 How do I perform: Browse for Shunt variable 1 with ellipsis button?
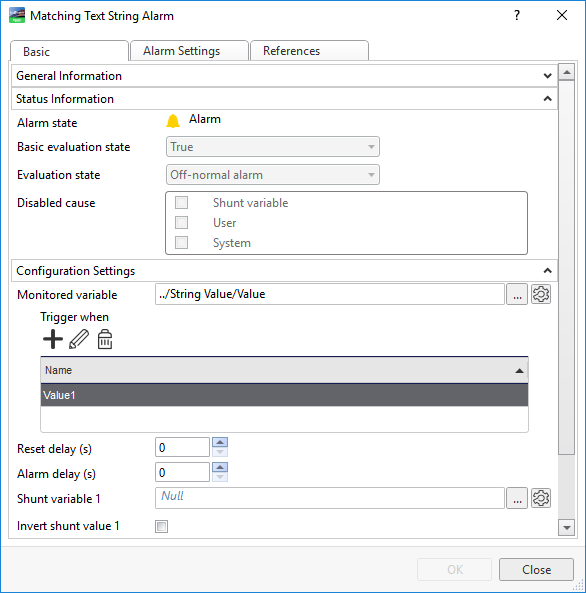[x=517, y=498]
